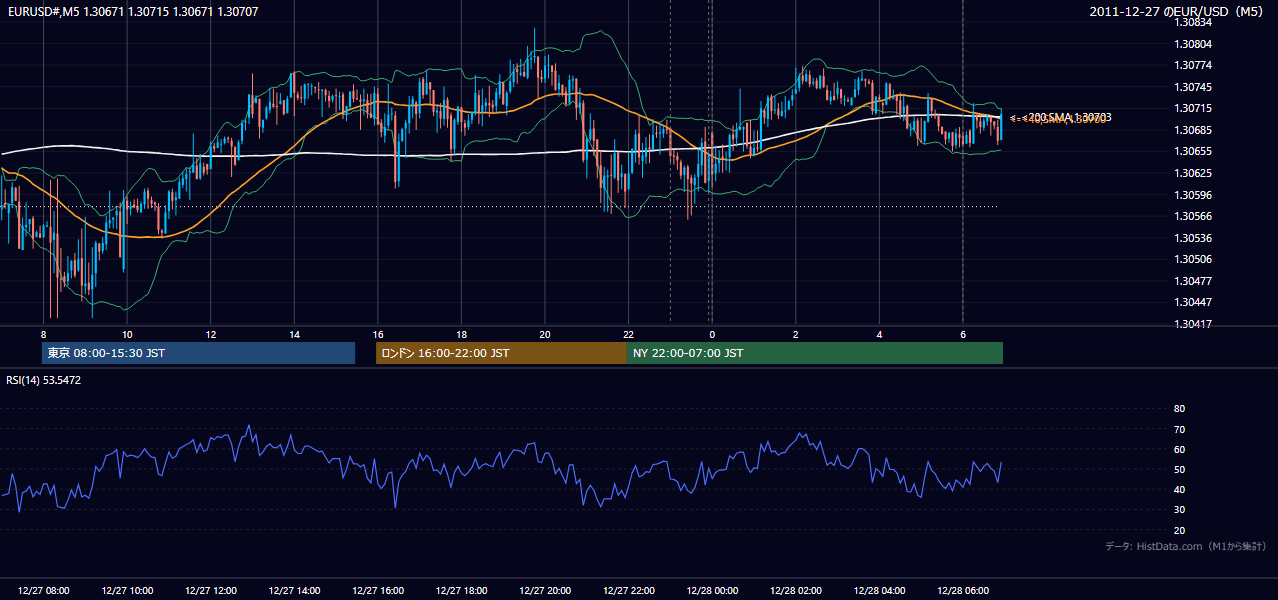1278x600 pixels.
Task: Click price axis label 1.30685
Action: click(x=1193, y=130)
